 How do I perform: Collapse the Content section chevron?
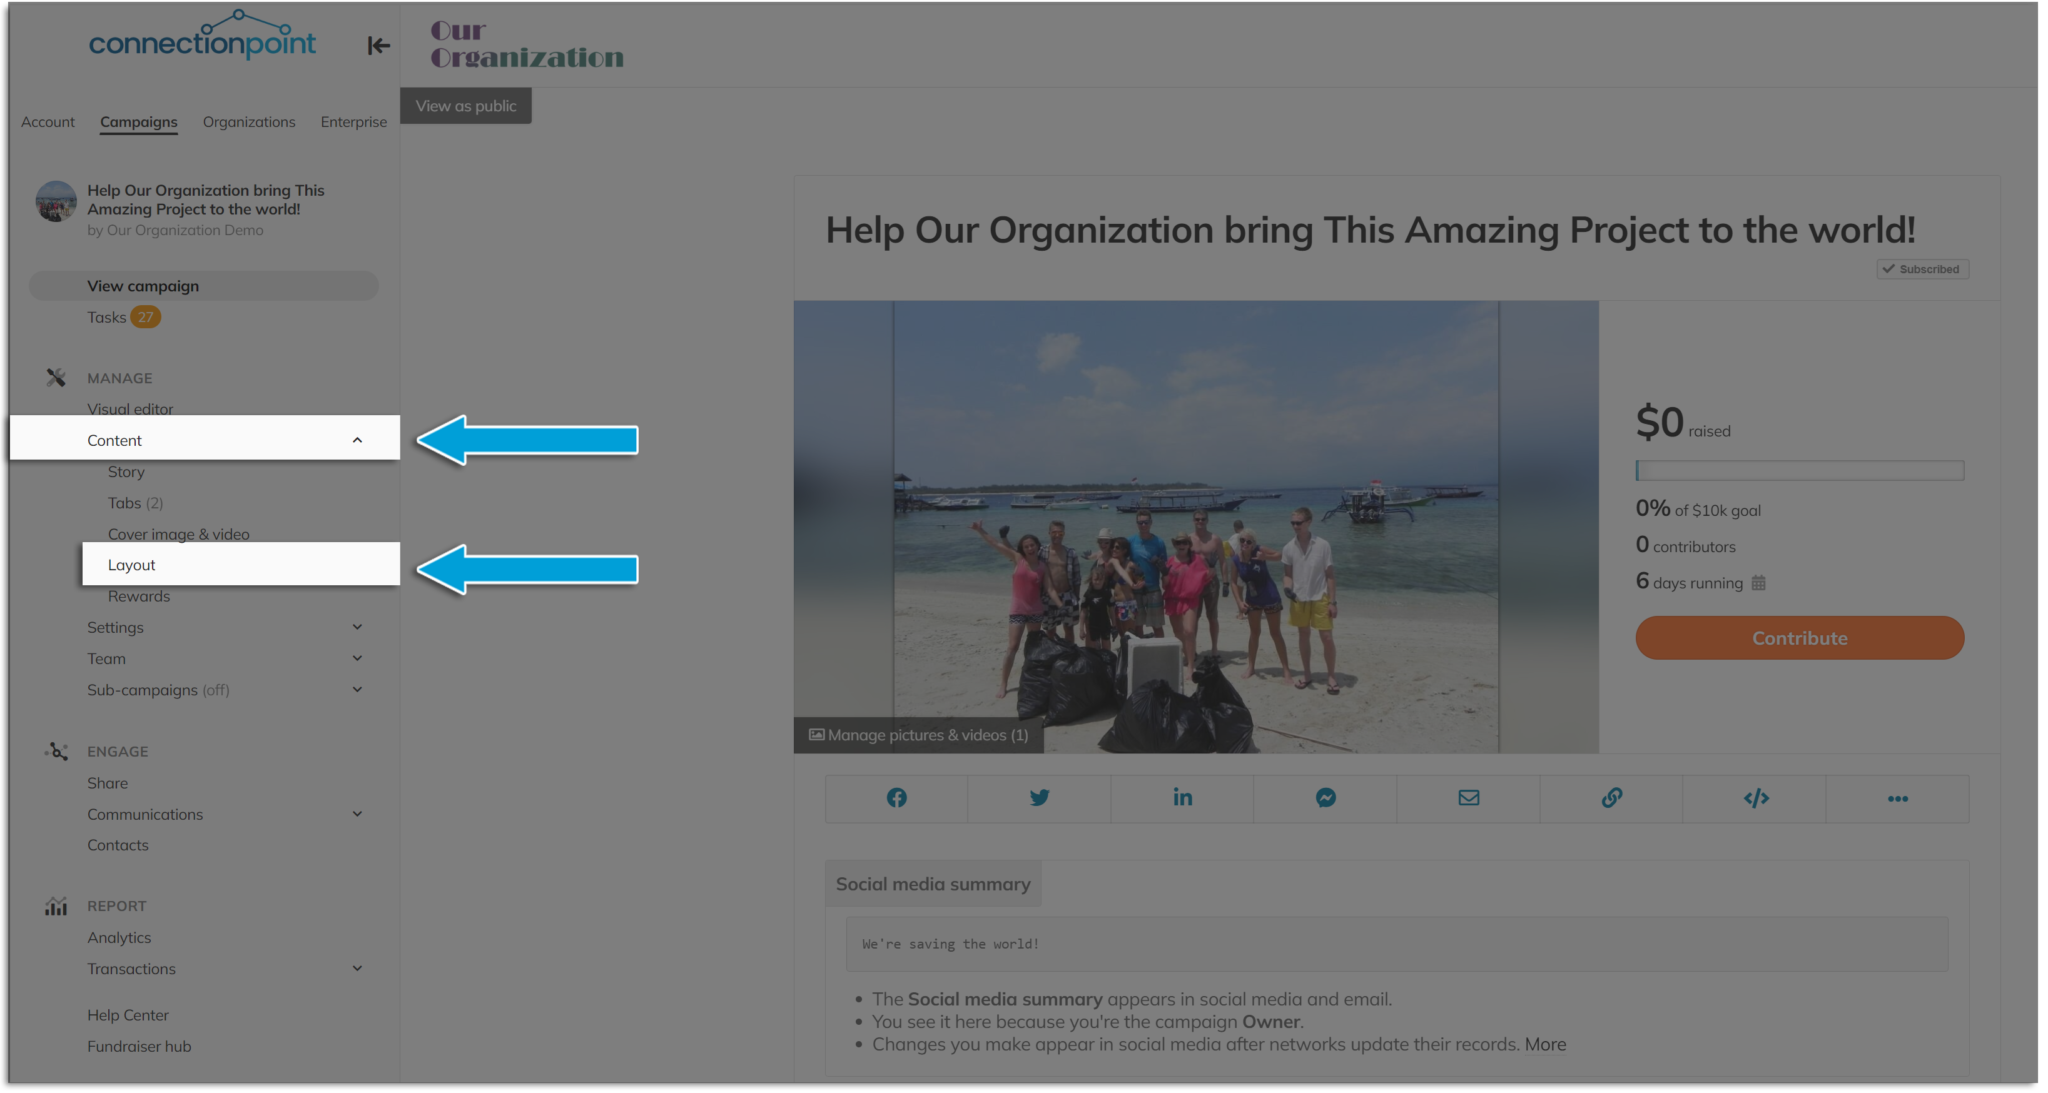pos(357,441)
